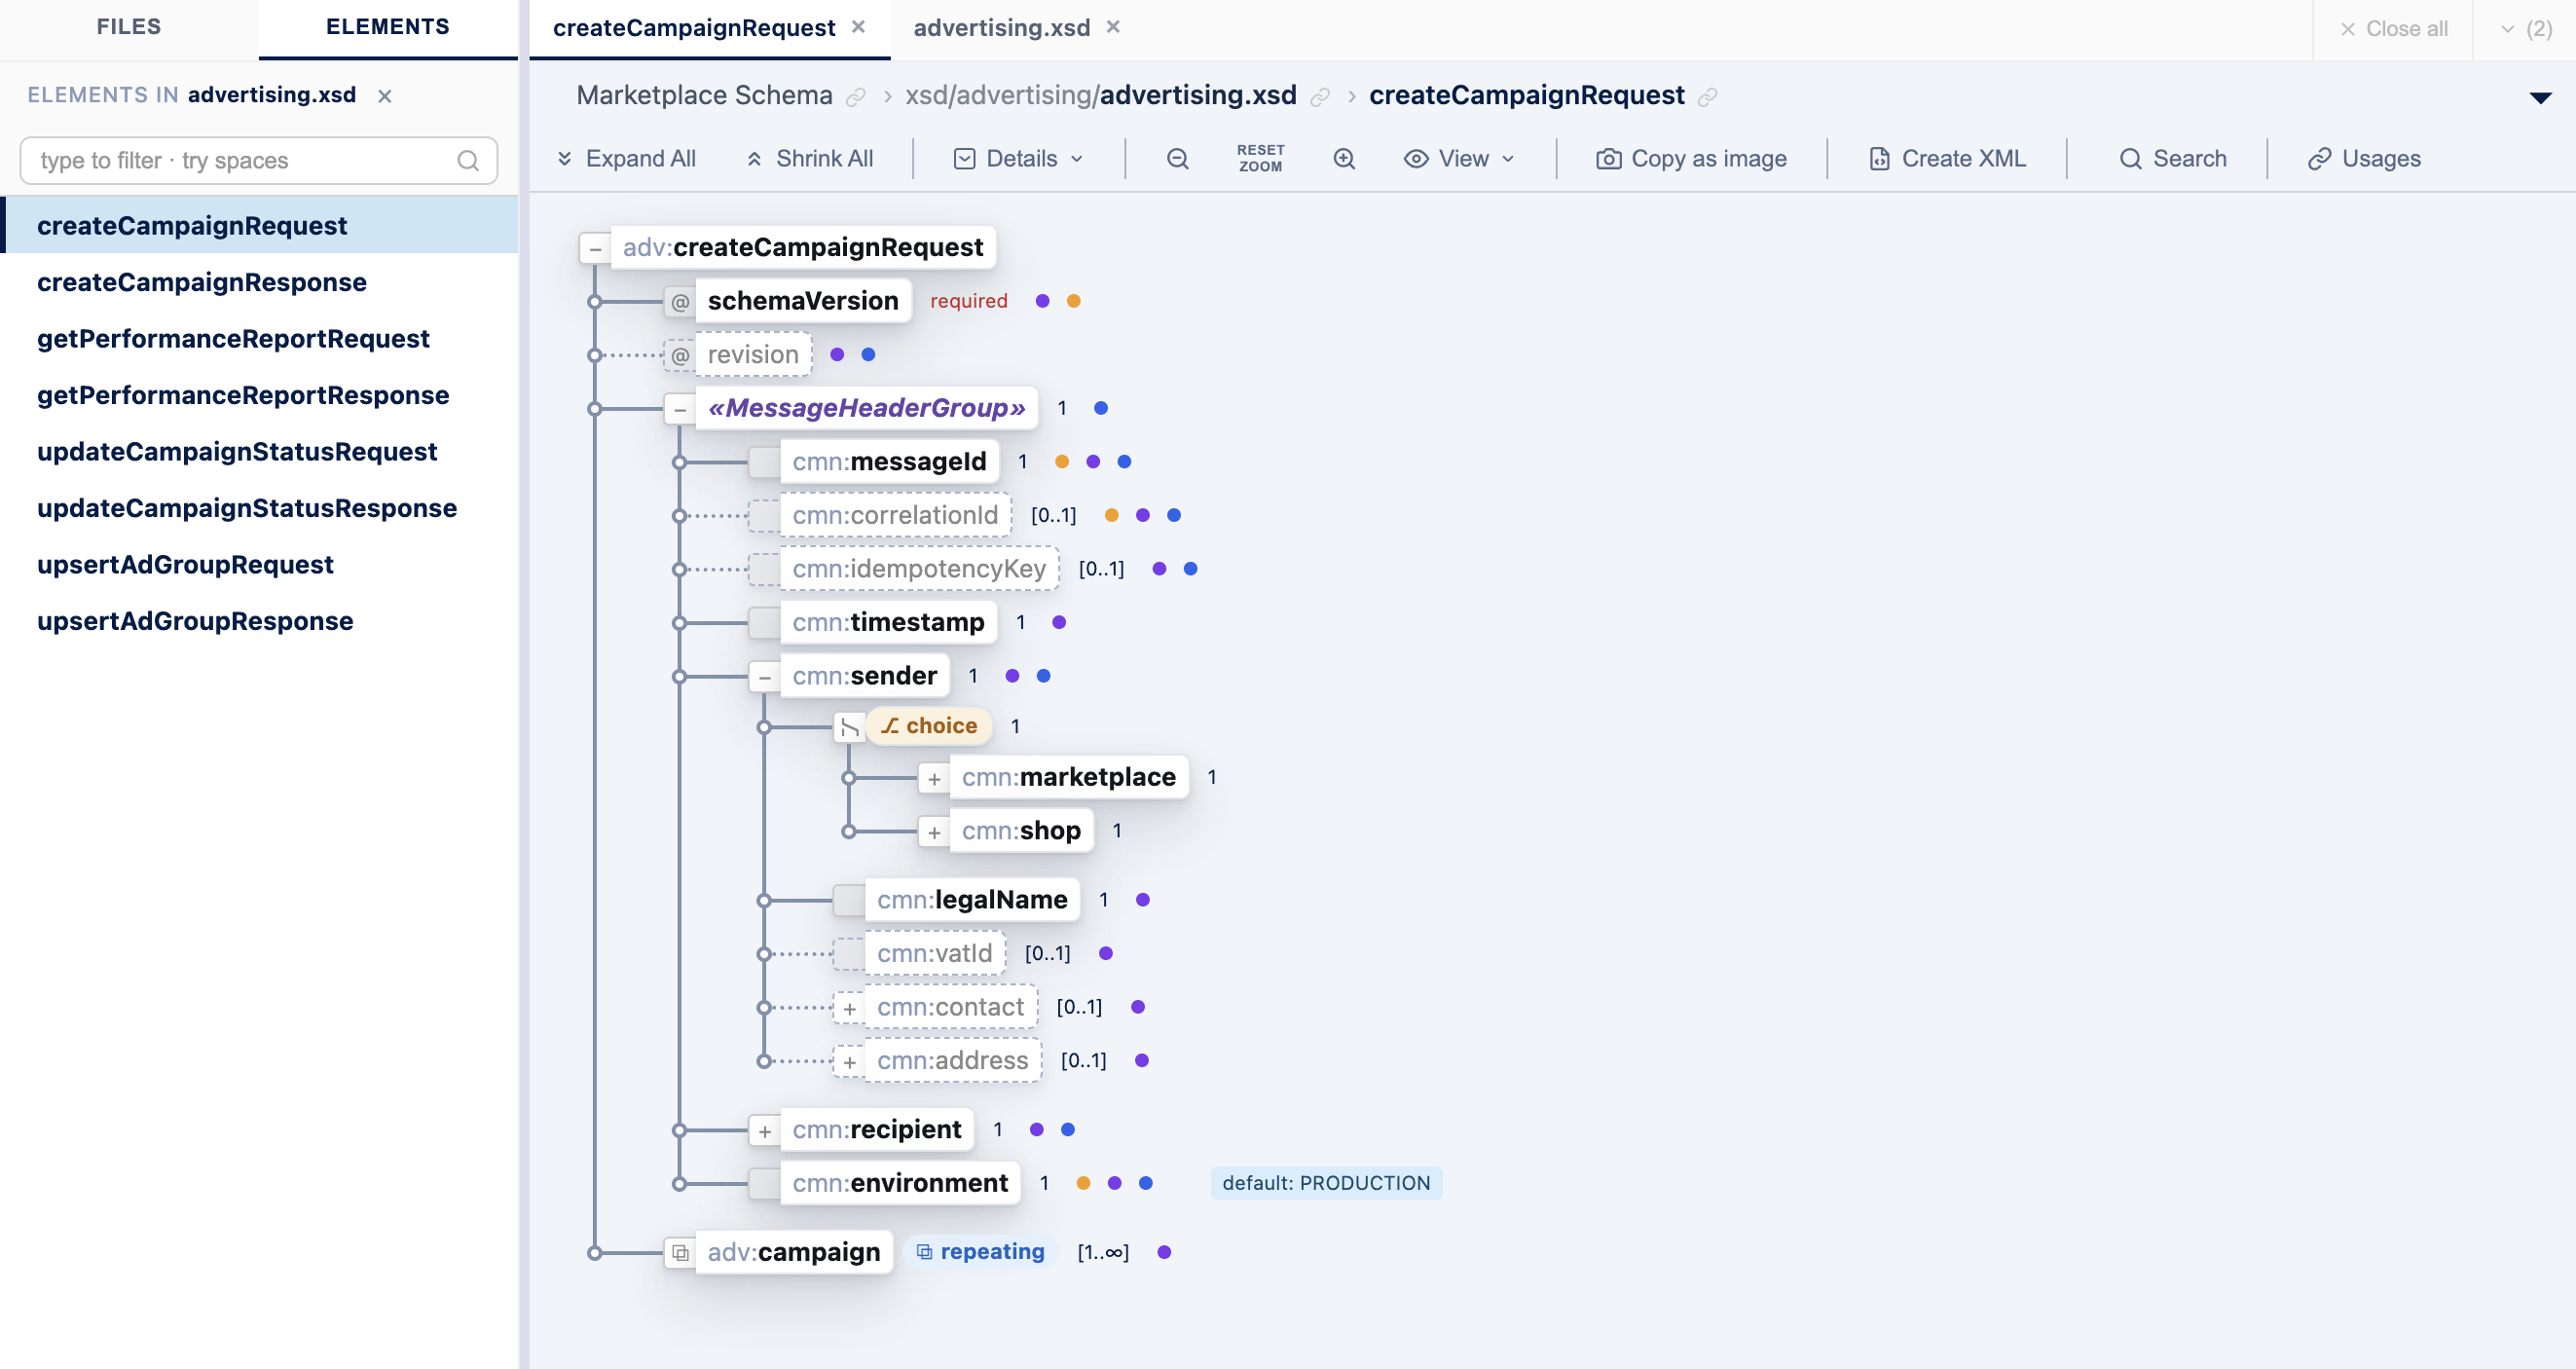Click the cmn:correlationId node
2576x1369 pixels.
895,515
